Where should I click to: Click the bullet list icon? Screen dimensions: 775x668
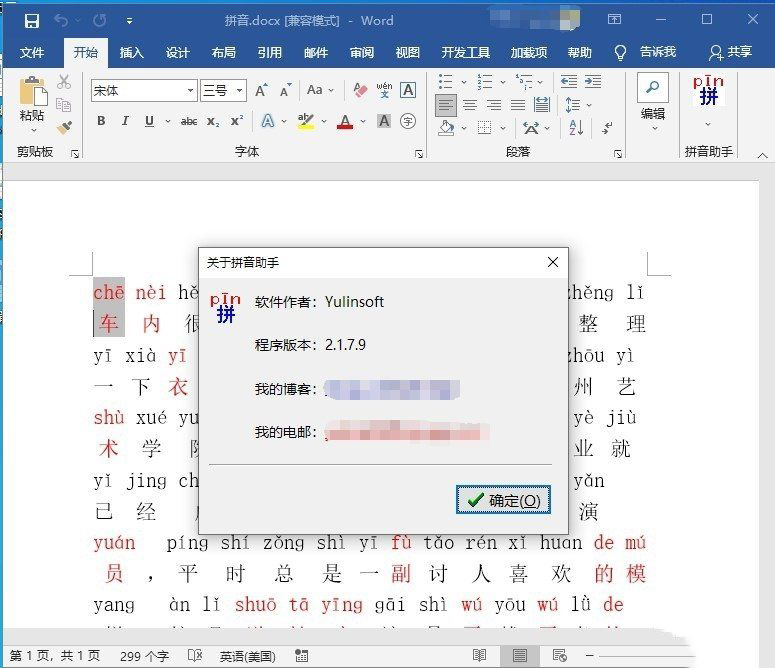[446, 82]
